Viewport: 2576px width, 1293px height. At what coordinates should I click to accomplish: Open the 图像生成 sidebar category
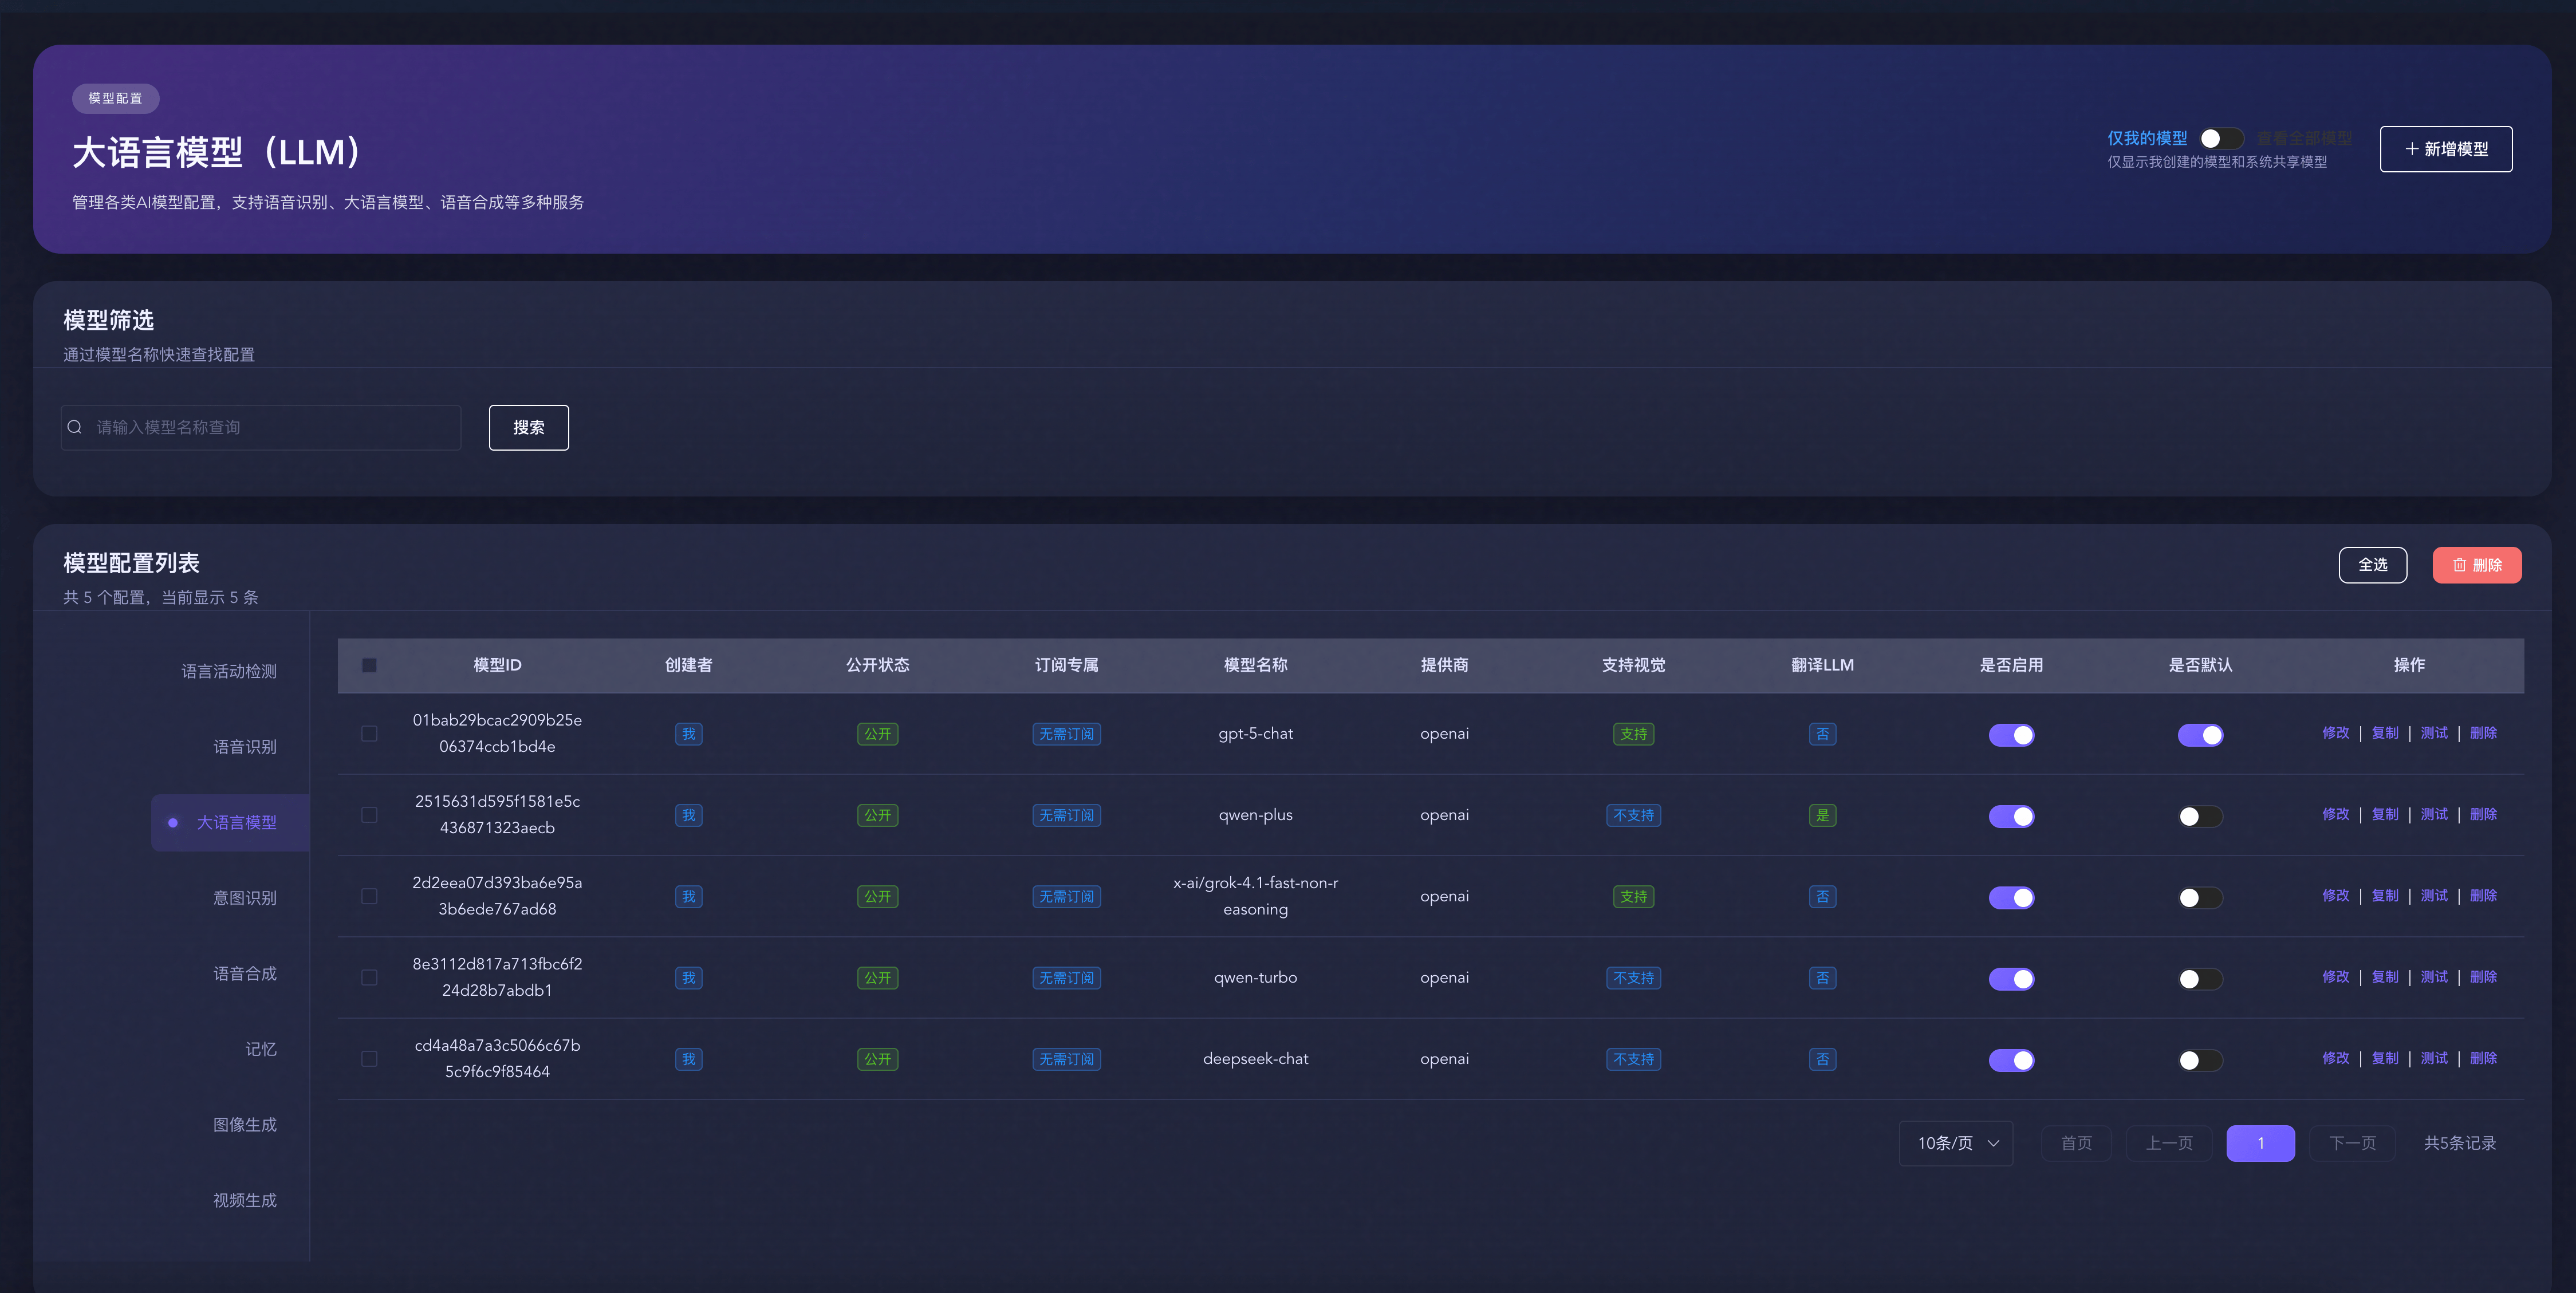pyautogui.click(x=244, y=1125)
